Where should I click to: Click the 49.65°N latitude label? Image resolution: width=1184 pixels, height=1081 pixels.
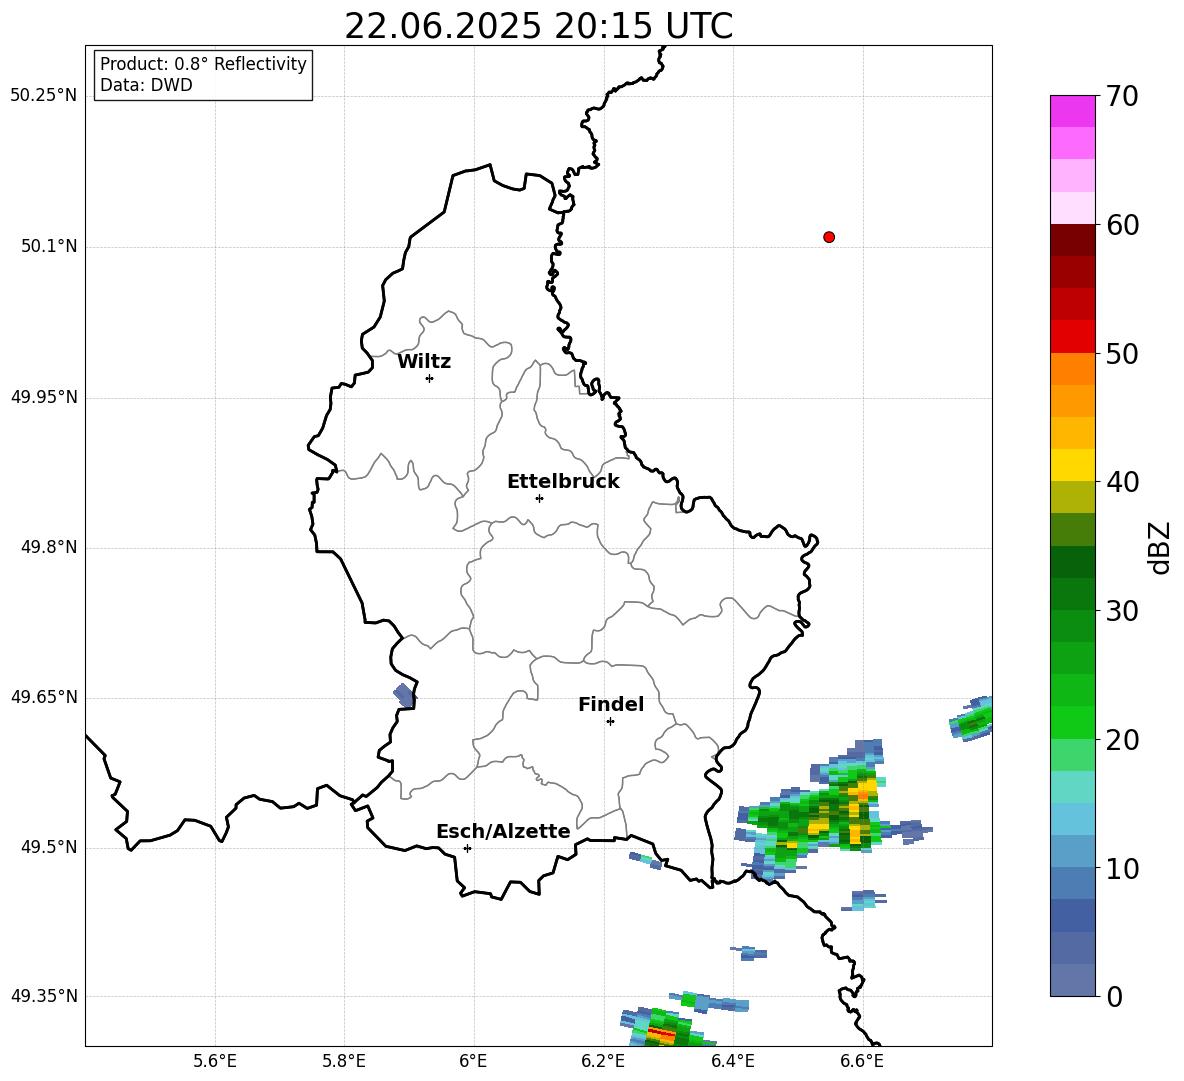coord(44,697)
